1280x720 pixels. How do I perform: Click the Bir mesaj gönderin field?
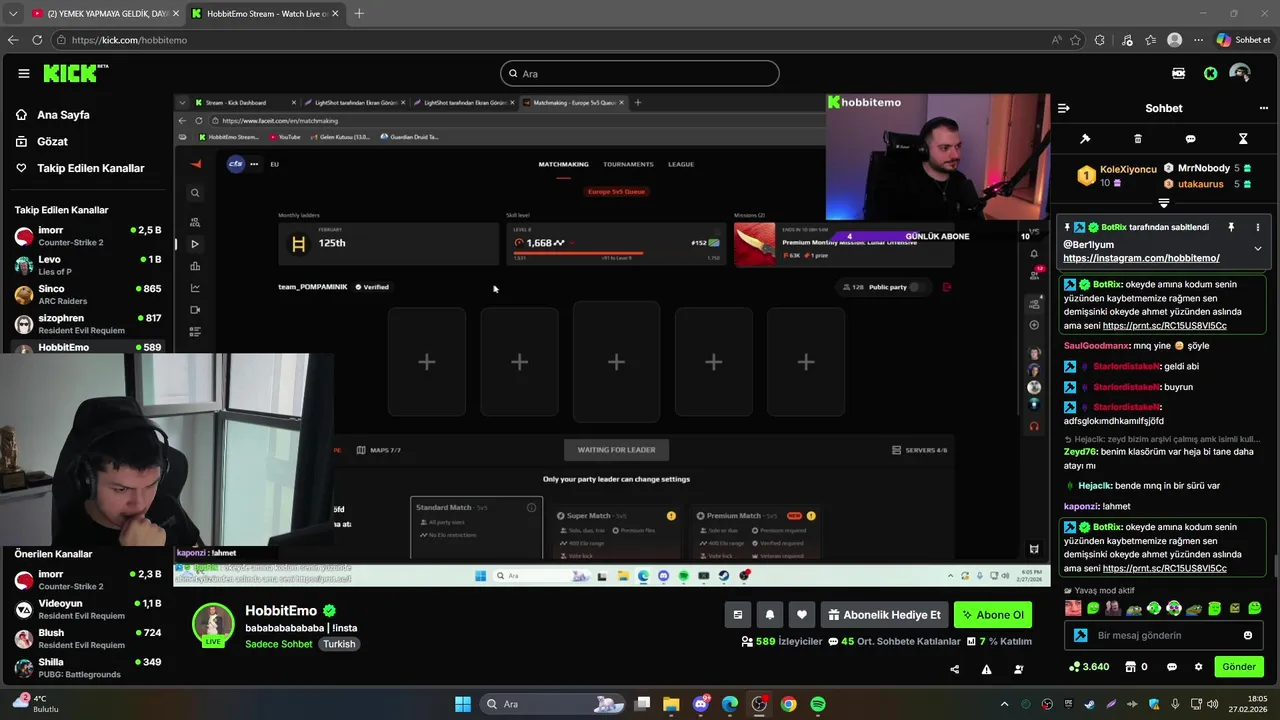point(1164,635)
